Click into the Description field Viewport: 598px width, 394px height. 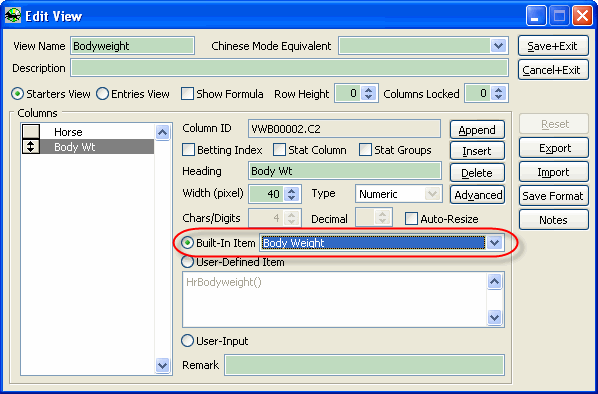tap(289, 68)
